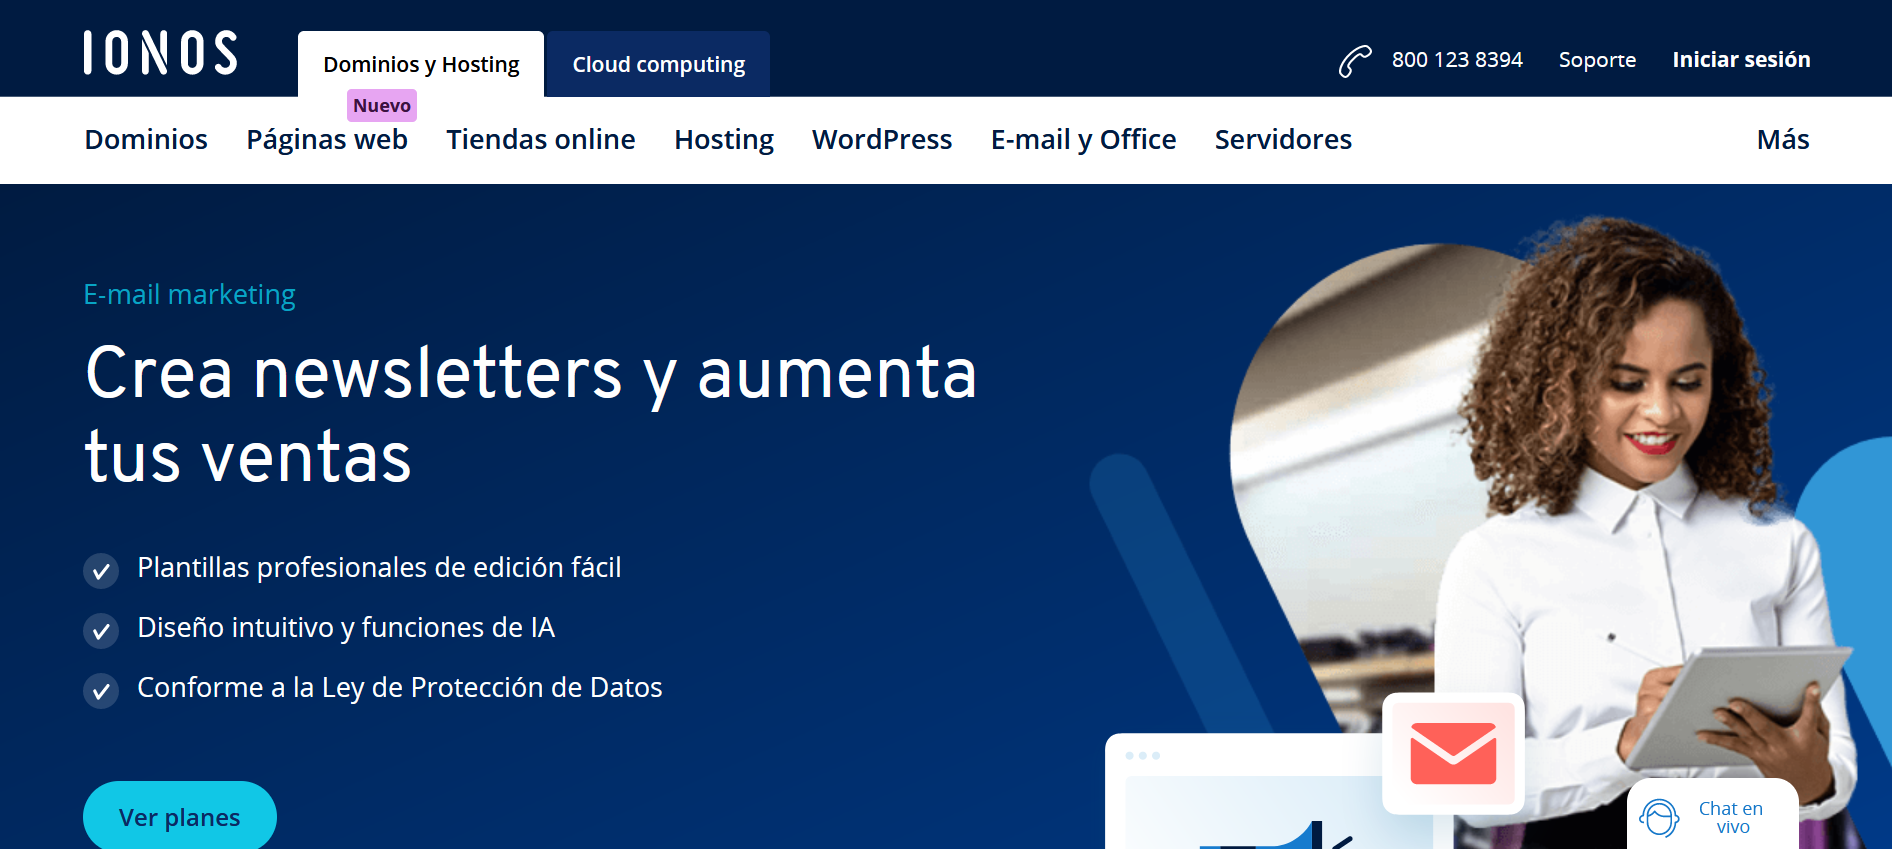
Task: Open the Servidores menu
Action: coord(1283,139)
